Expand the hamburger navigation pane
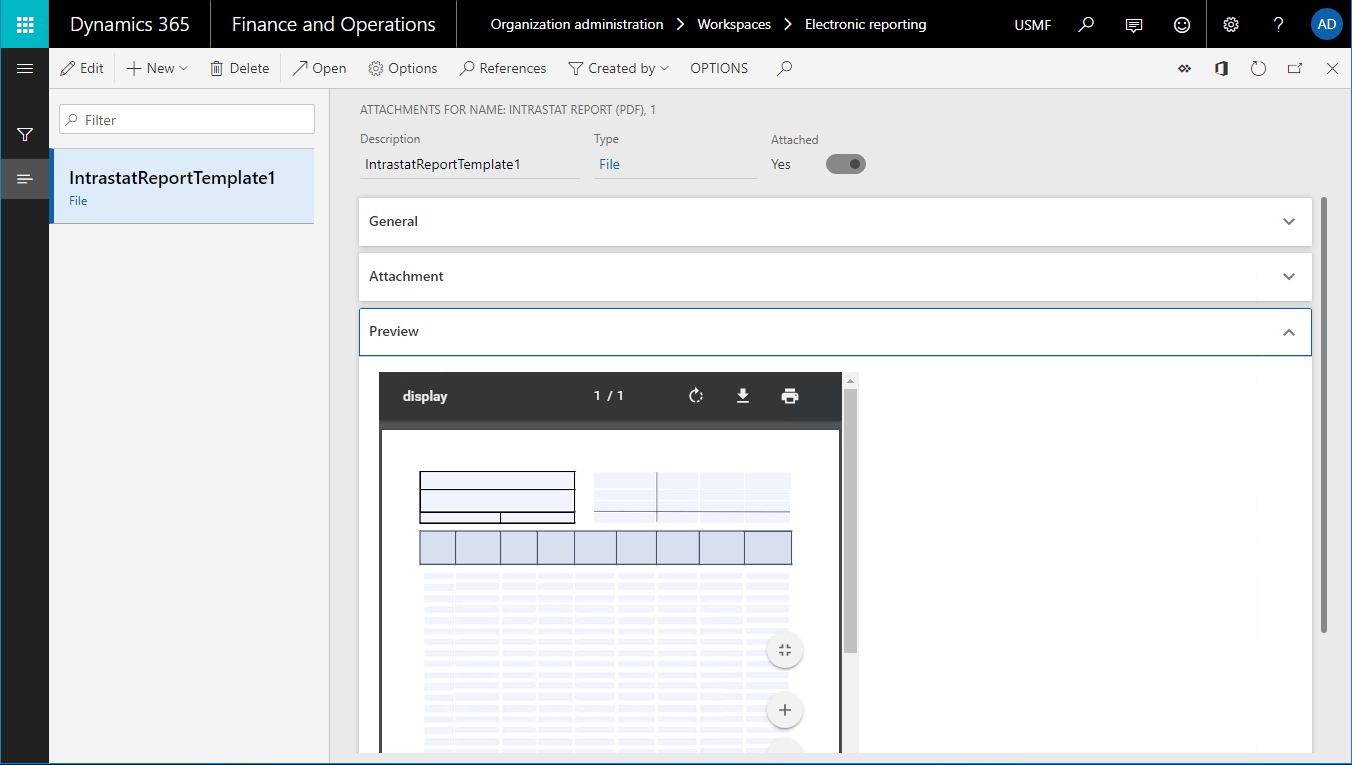Image resolution: width=1352 pixels, height=765 pixels. (x=25, y=68)
